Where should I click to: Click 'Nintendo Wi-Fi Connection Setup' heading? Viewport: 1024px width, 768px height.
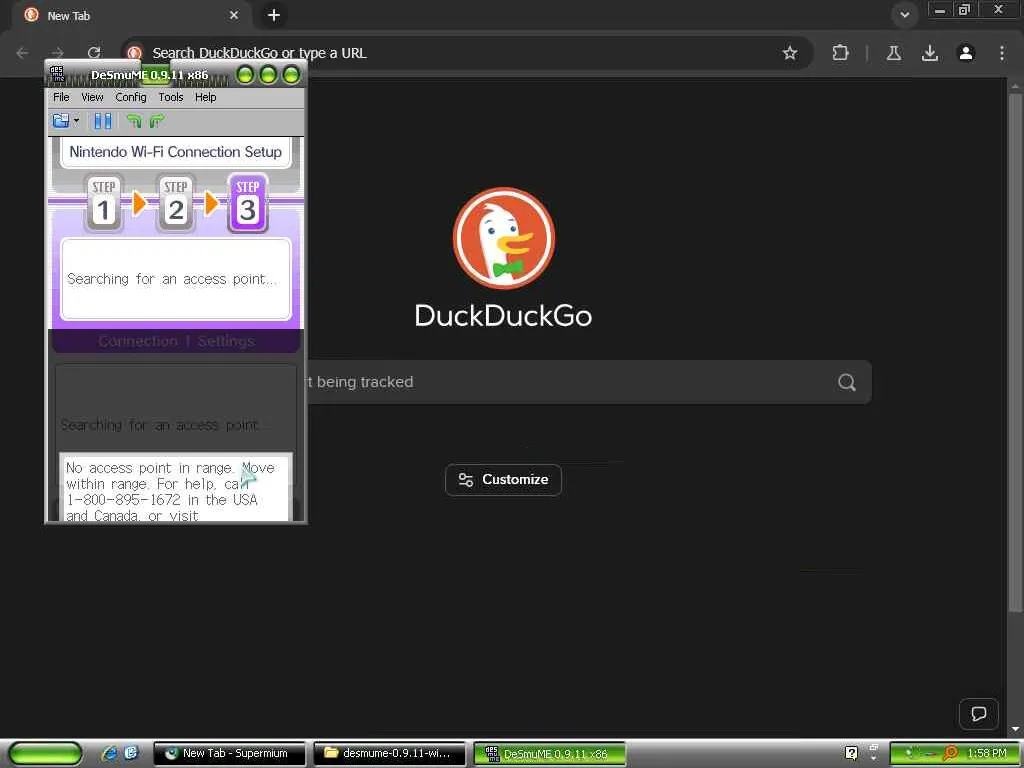pyautogui.click(x=176, y=152)
